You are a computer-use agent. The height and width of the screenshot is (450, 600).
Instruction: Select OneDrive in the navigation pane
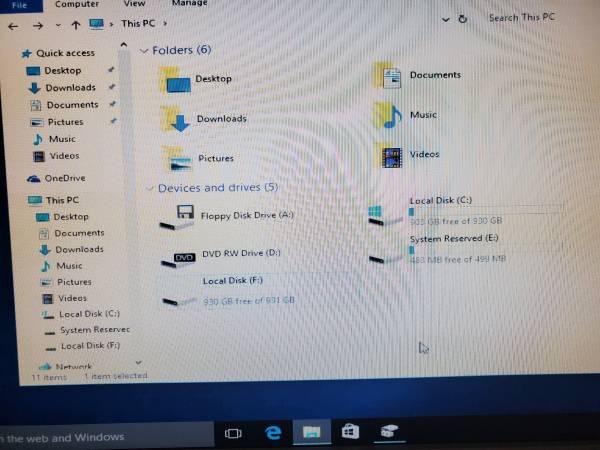point(64,178)
